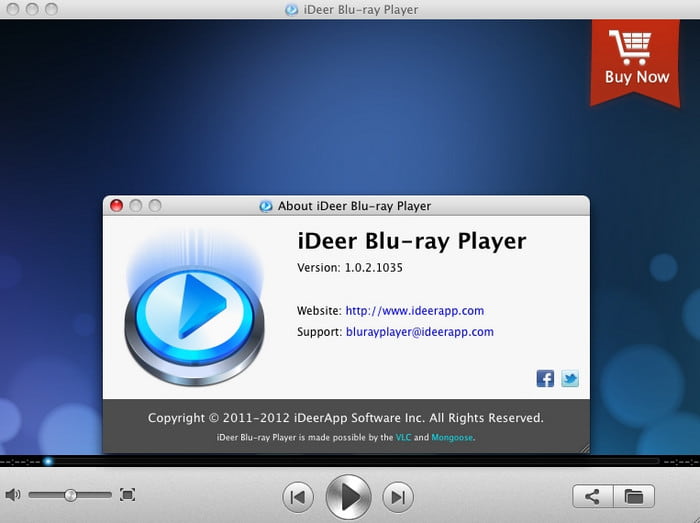Skip to the next chapter

pos(398,497)
